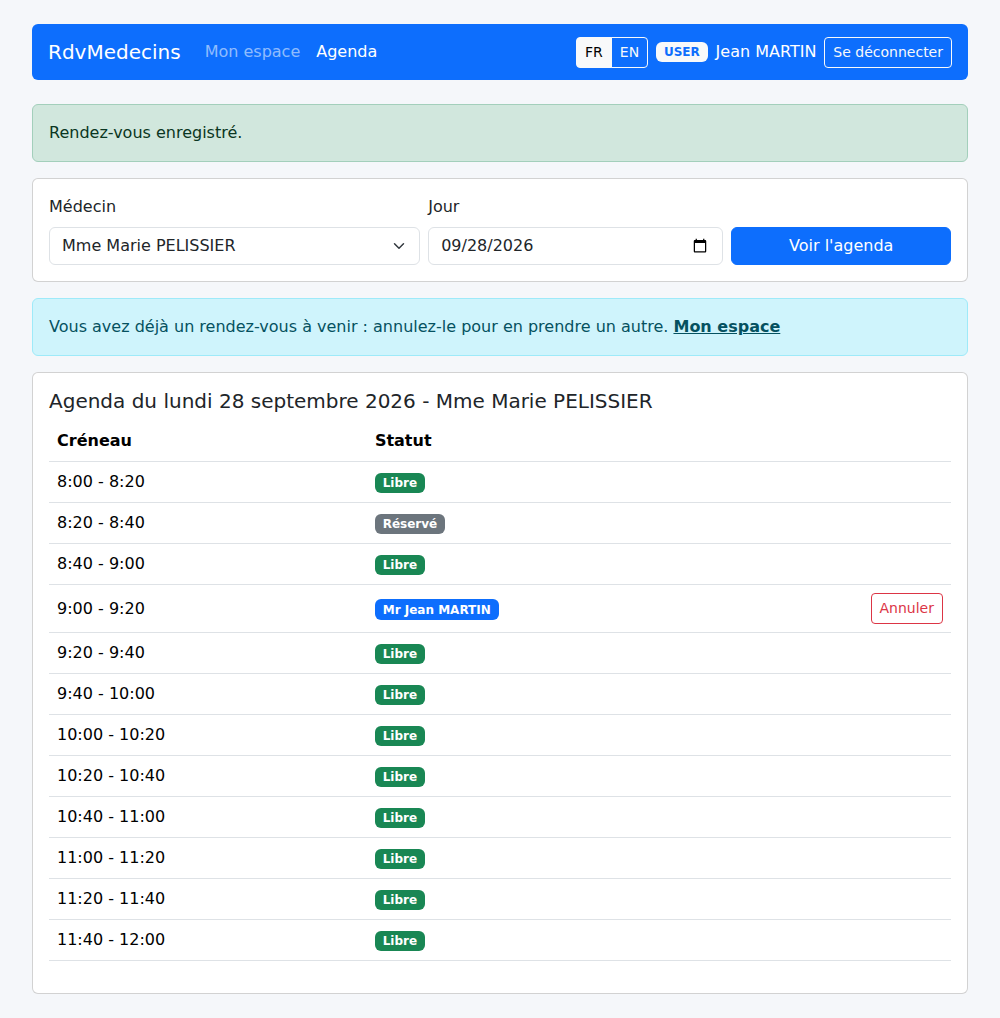Click the Libre badge for 10:20 - 10:40
This screenshot has width=1000, height=1018.
(x=400, y=776)
